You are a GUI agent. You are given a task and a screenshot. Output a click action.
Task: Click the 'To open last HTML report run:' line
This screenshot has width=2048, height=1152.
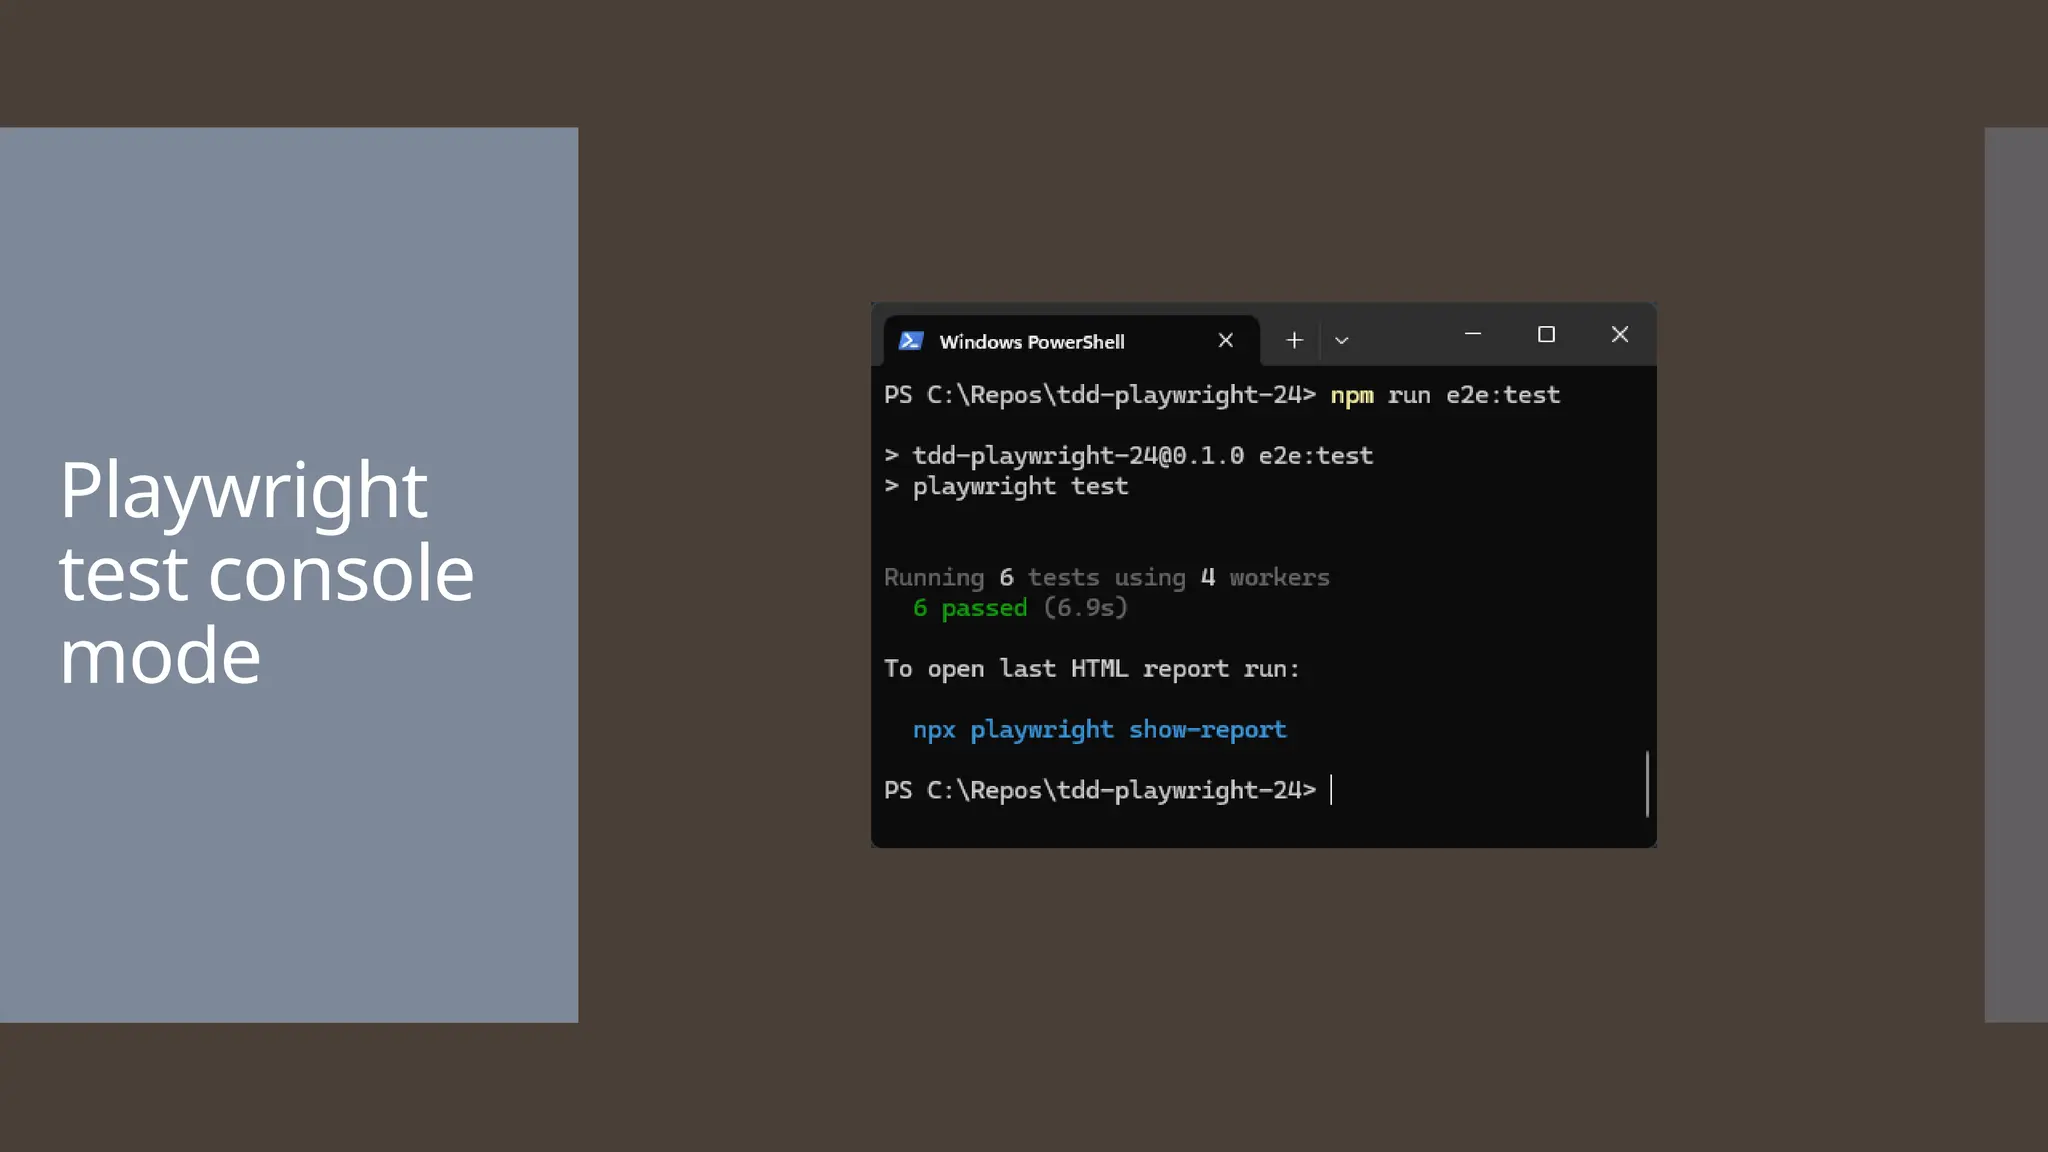click(x=1091, y=669)
